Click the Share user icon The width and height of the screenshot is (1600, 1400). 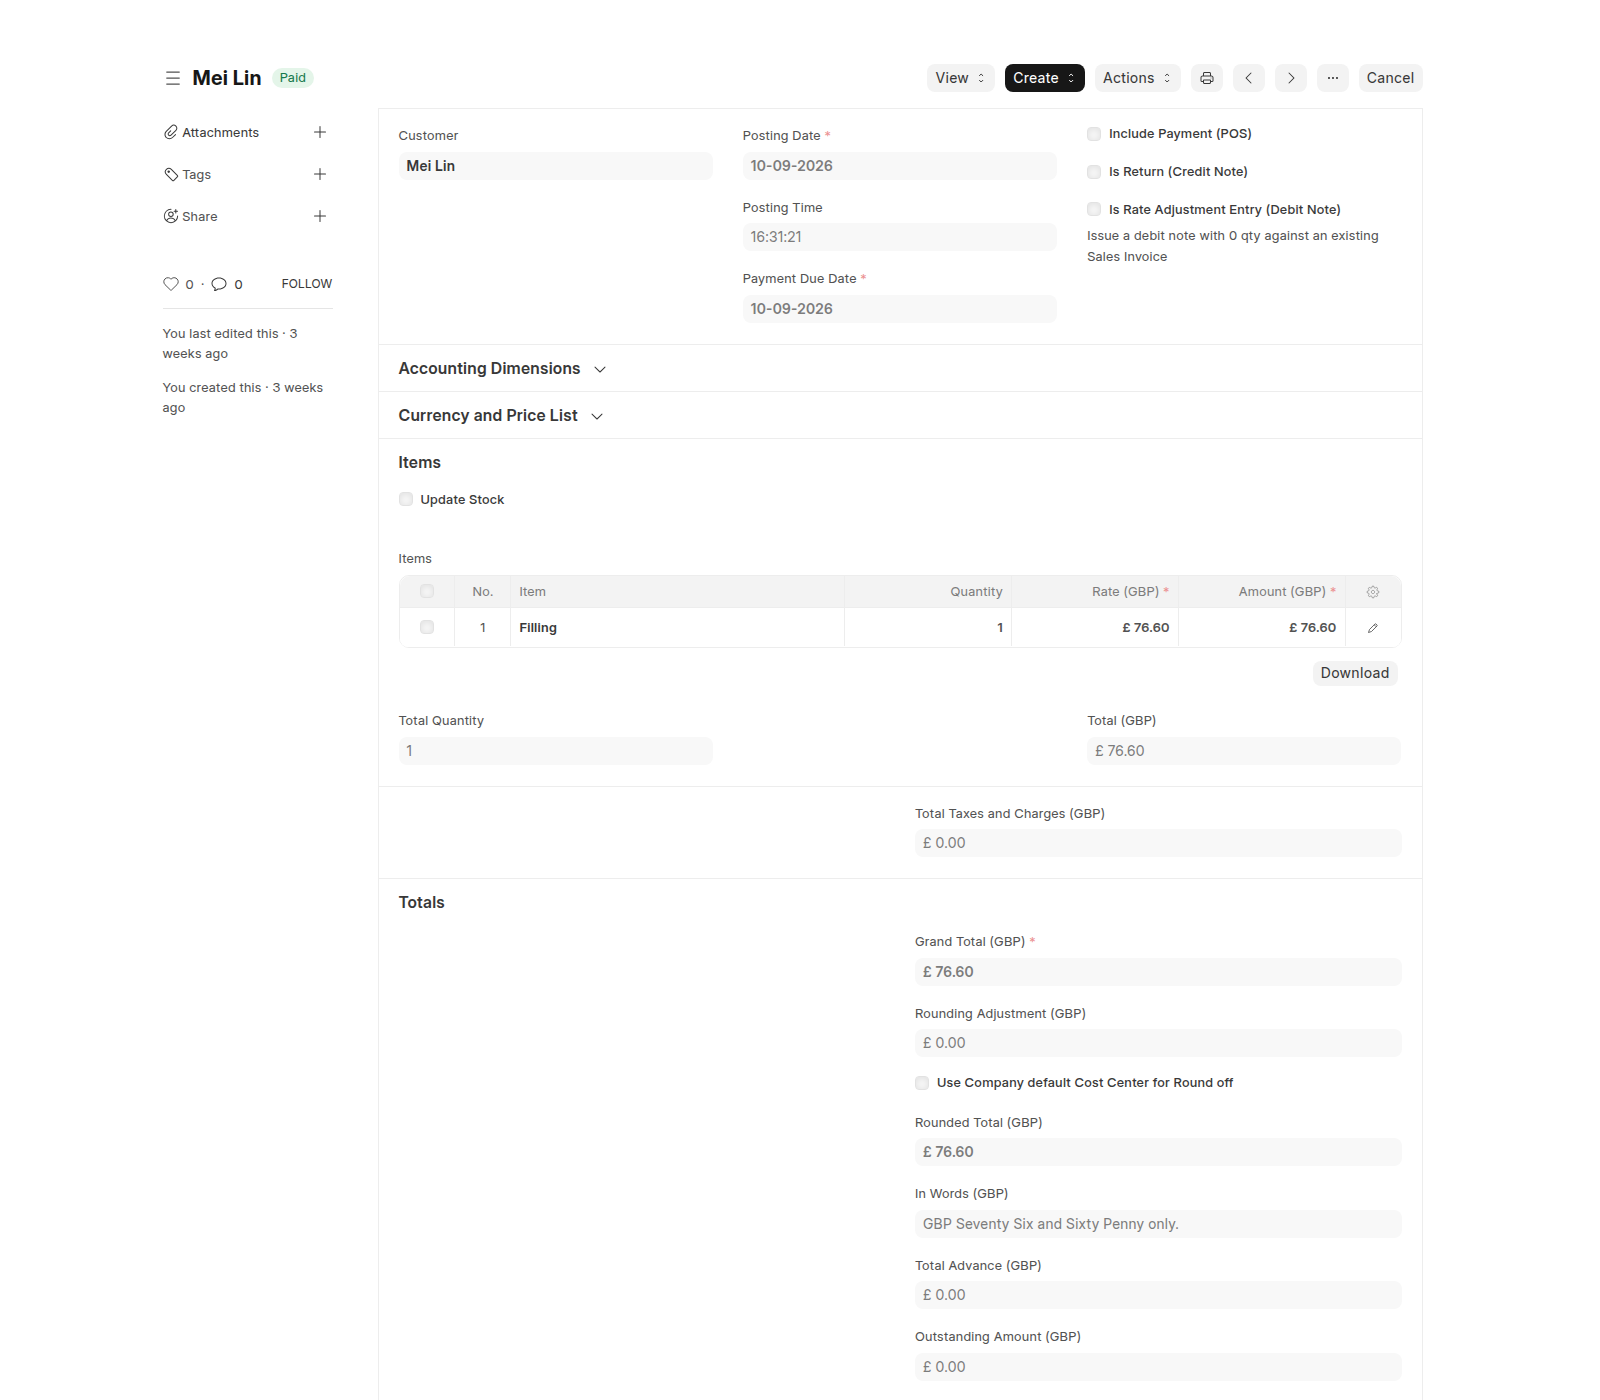(171, 216)
